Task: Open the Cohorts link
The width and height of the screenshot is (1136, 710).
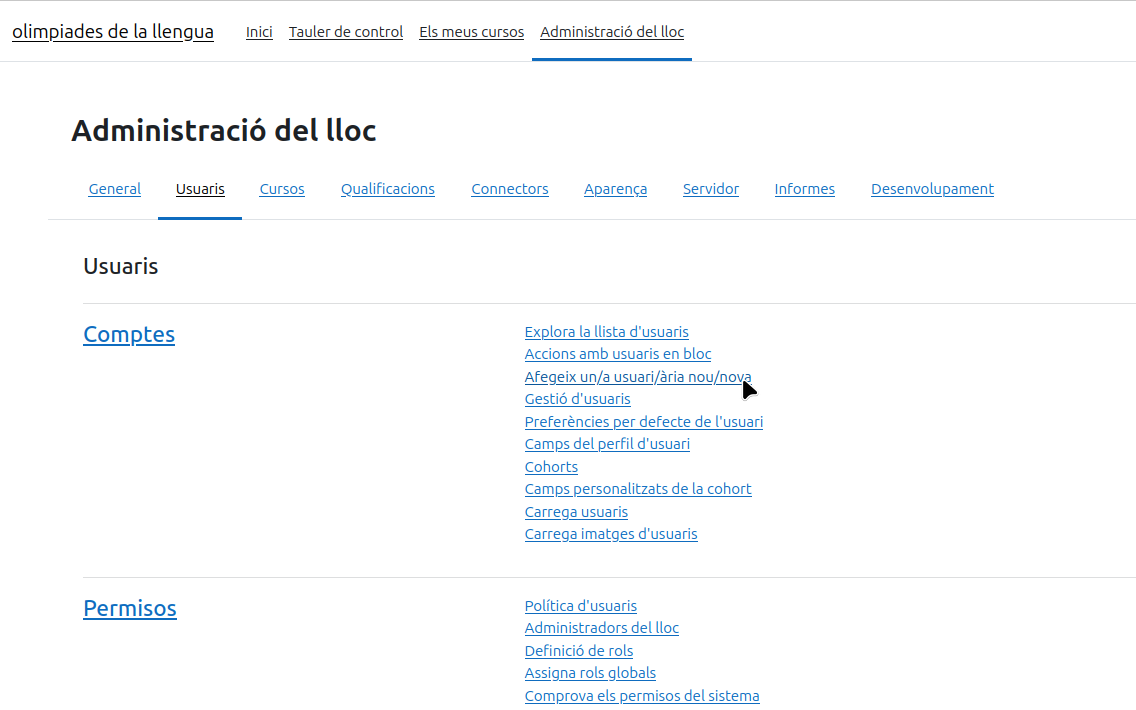Action: click(x=551, y=467)
